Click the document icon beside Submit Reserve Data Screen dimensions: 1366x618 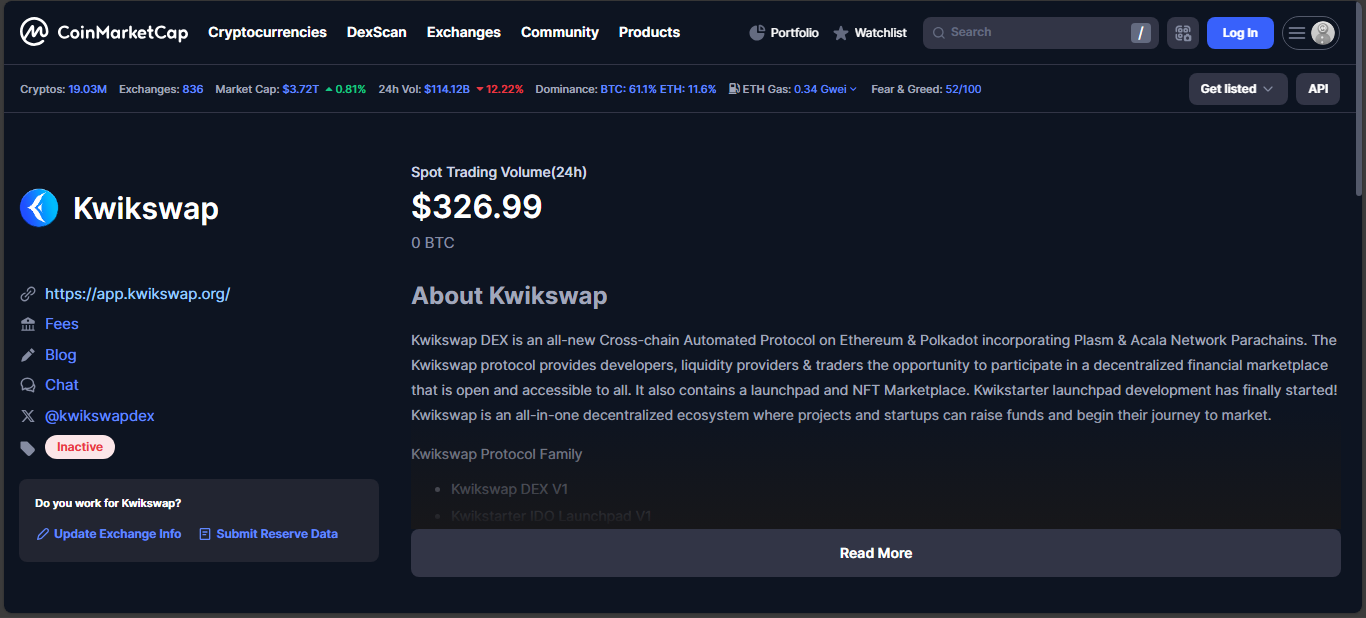point(205,534)
